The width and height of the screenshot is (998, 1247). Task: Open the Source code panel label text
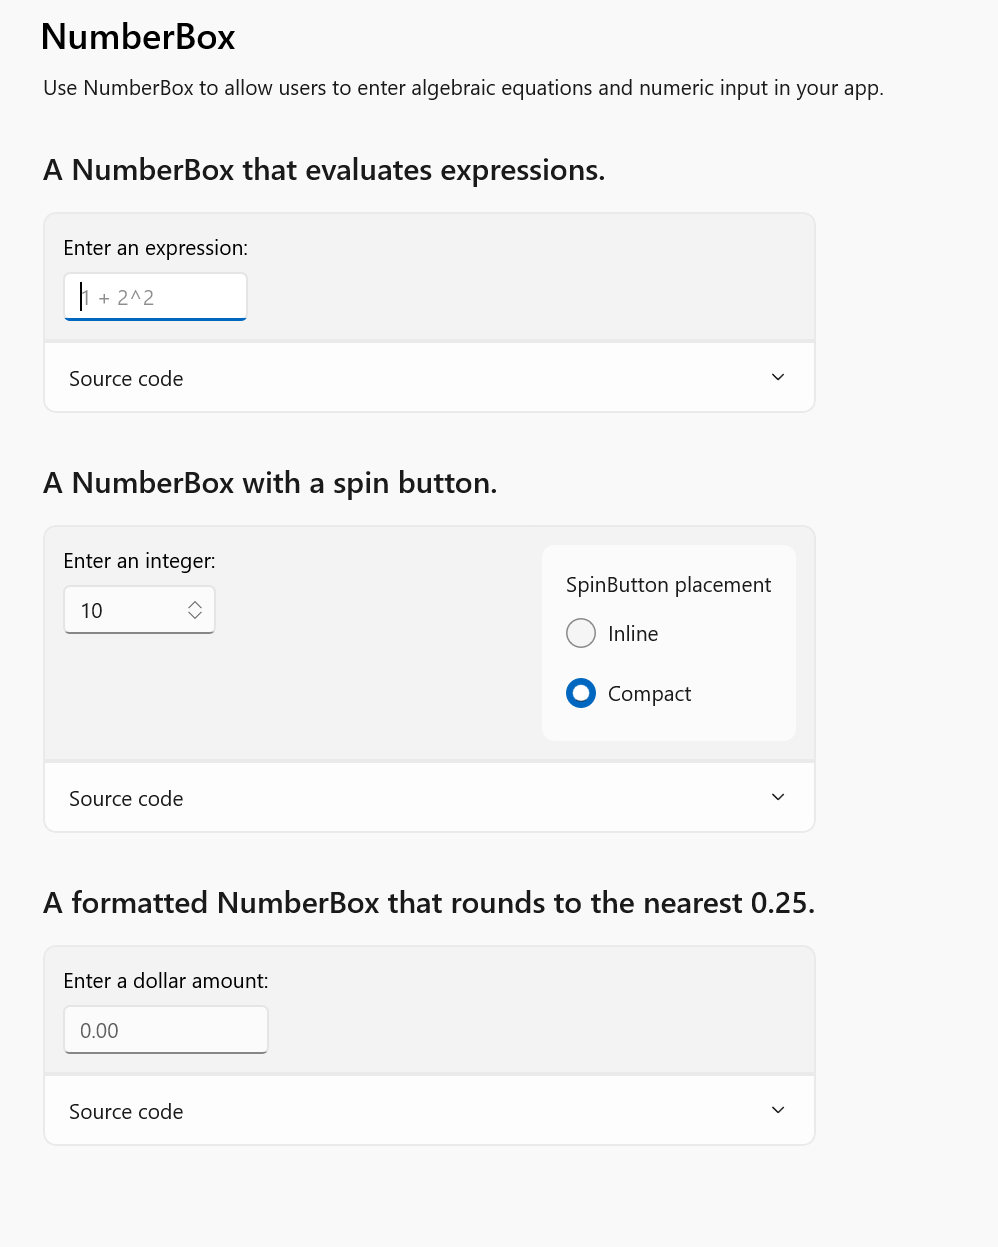125,378
